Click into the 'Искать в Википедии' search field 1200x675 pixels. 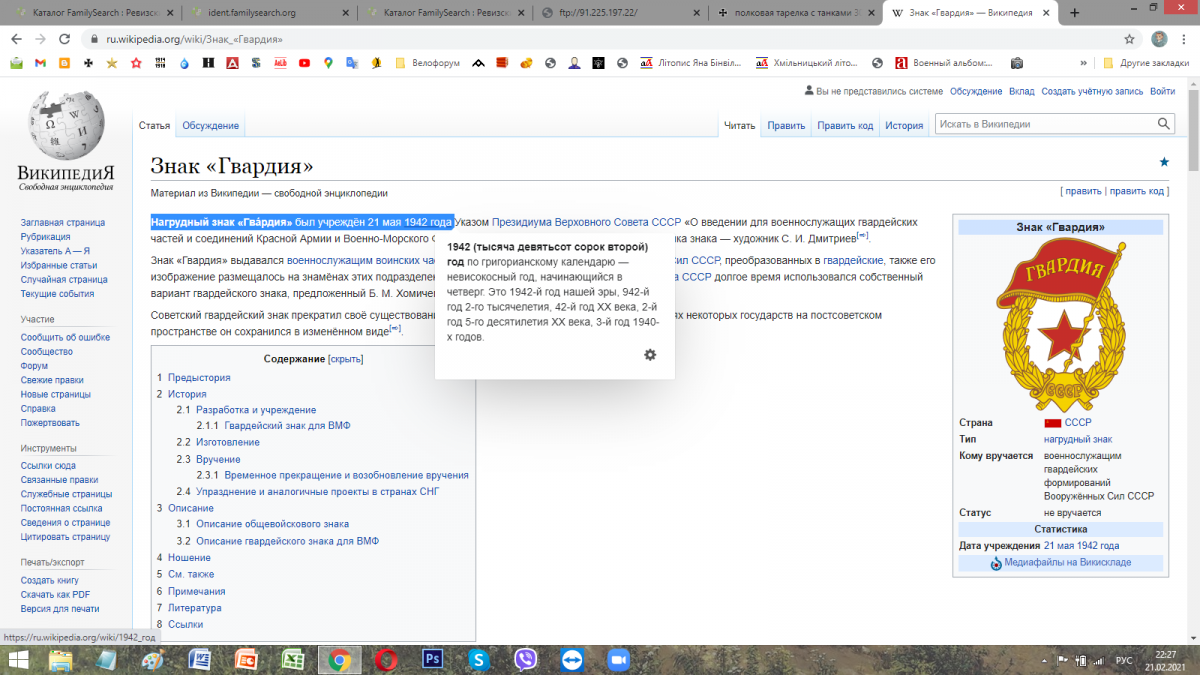tap(1043, 124)
